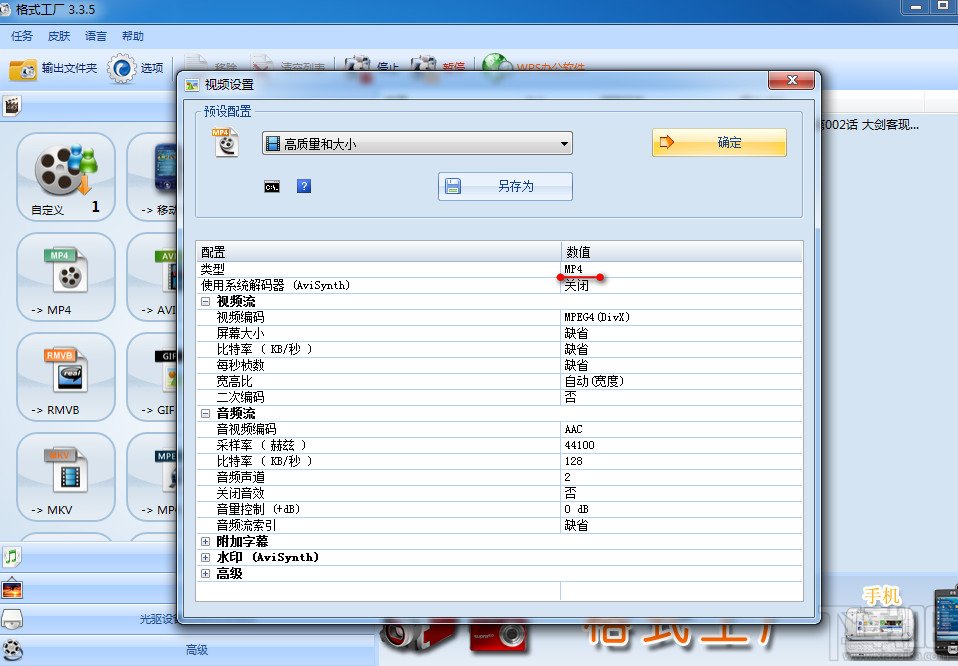Click the 屏幕大小 row label

240,333
